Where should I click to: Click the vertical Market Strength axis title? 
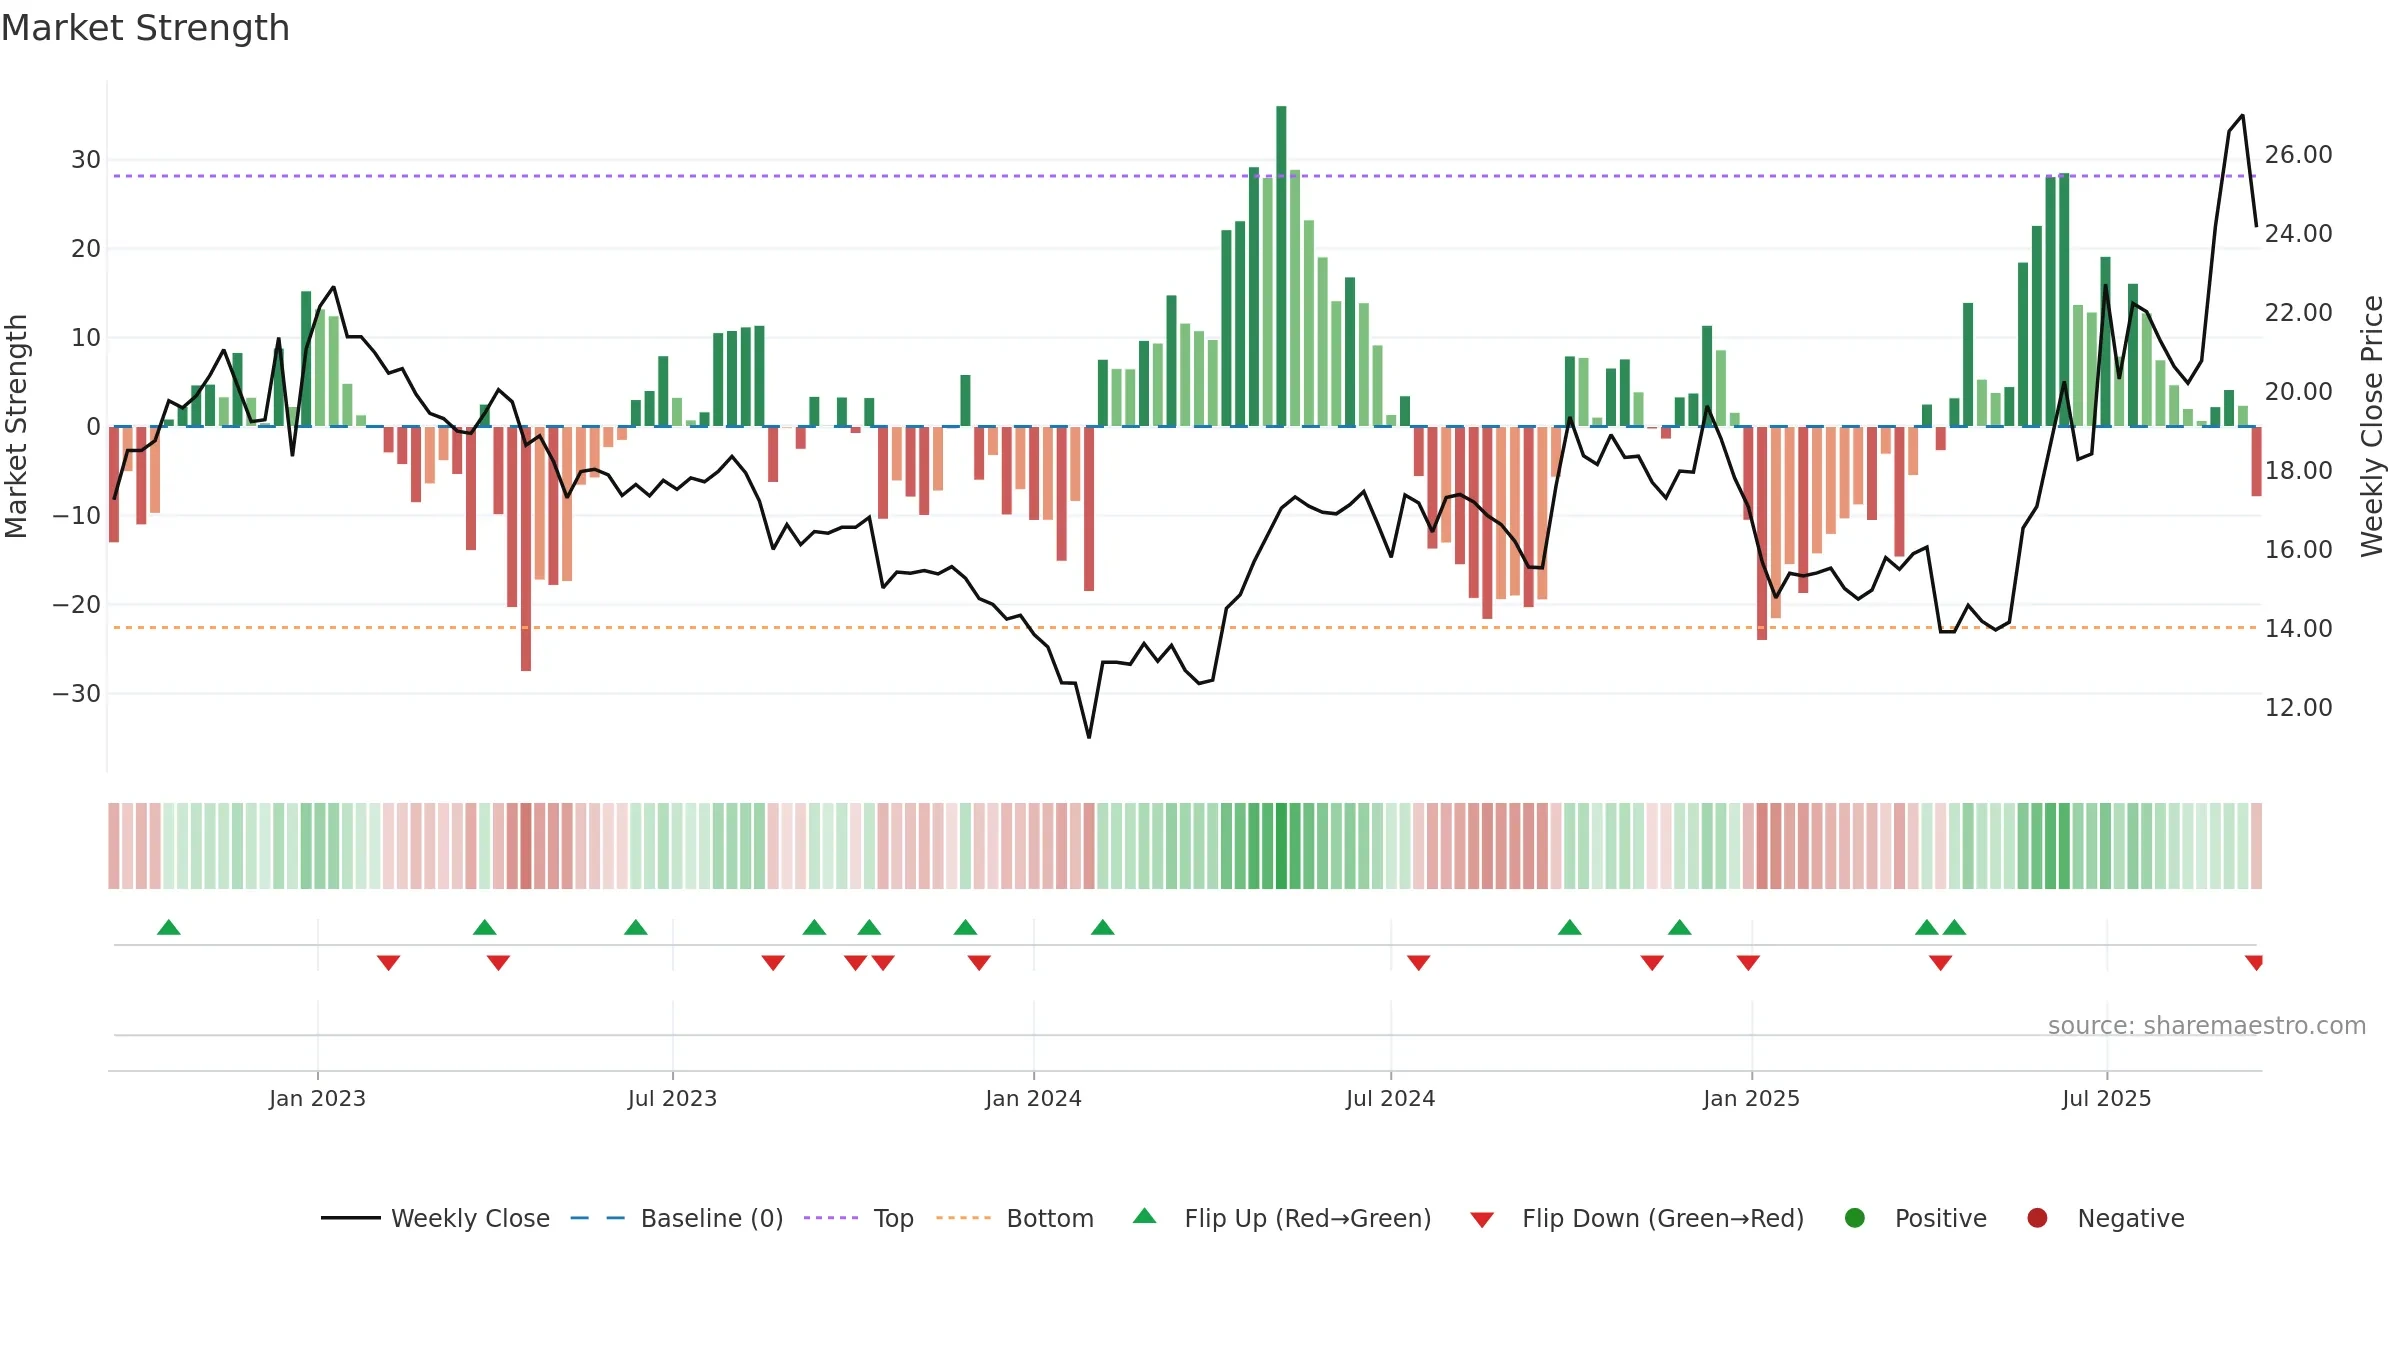[x=16, y=426]
